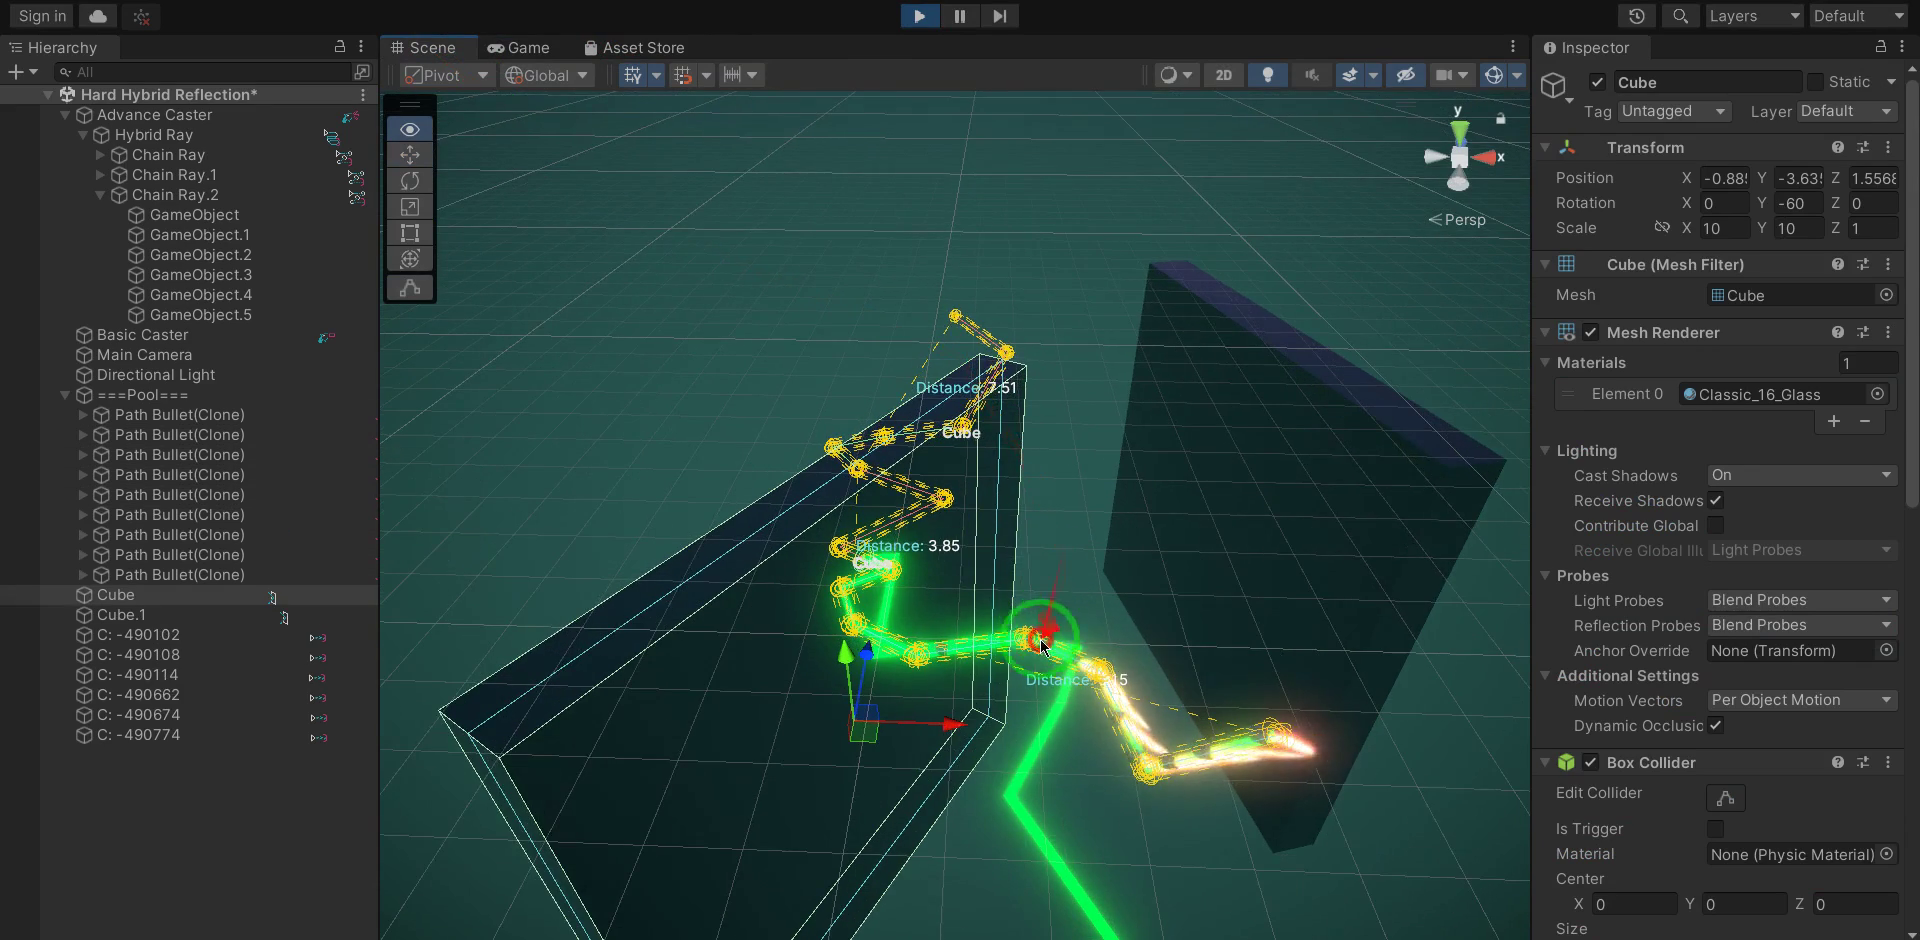
Task: Toggle Dynamic Occlusion checkbox
Action: 1716,725
